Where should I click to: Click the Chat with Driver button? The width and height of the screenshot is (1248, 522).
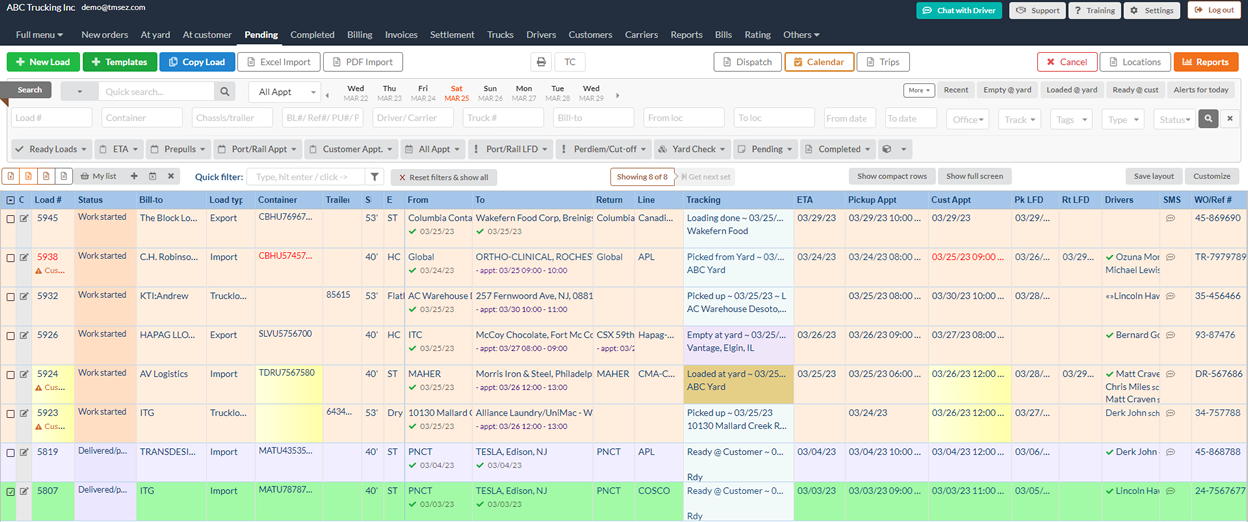tap(959, 10)
